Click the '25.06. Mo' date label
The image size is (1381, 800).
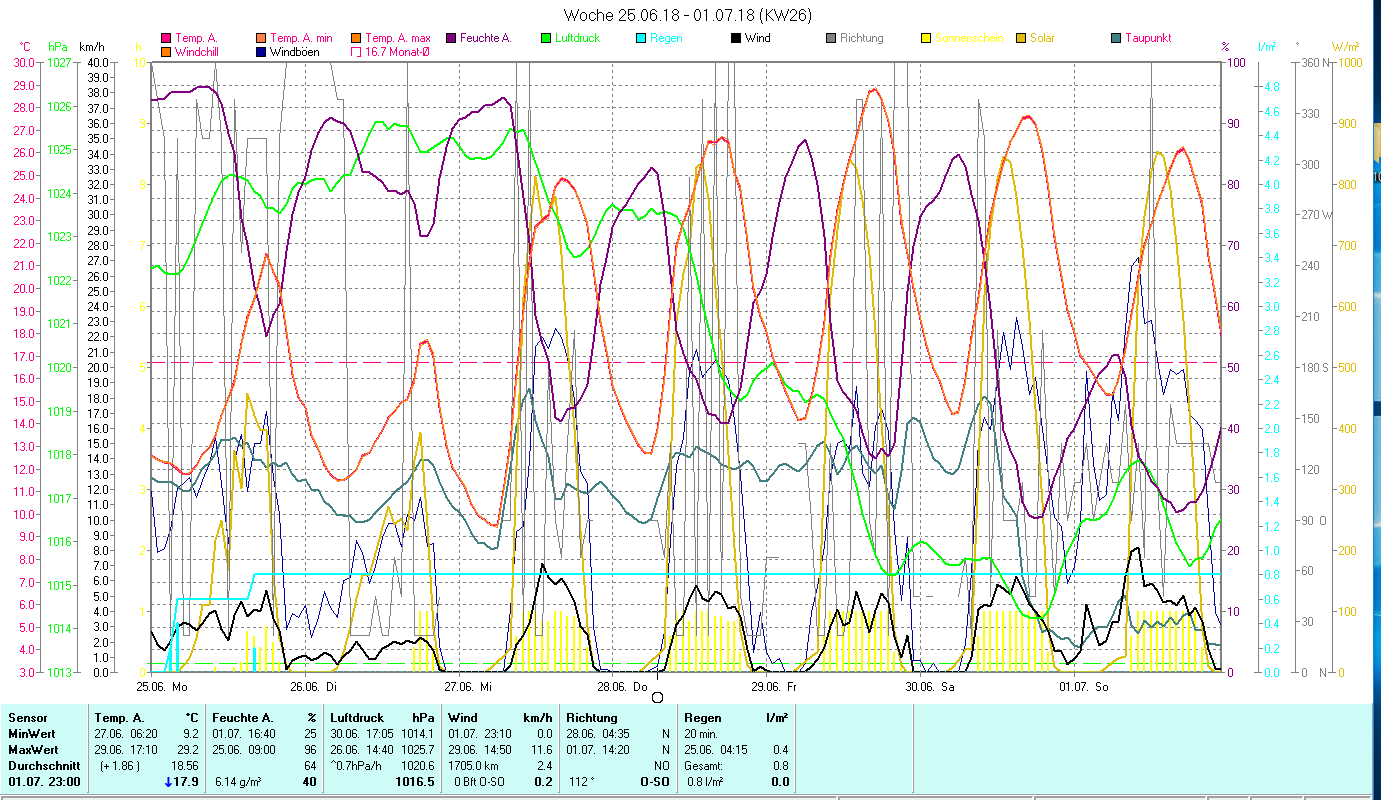(162, 687)
